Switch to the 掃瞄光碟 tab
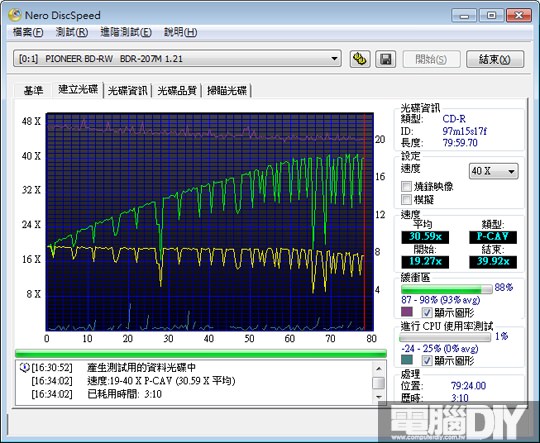The image size is (540, 443). pyautogui.click(x=227, y=91)
